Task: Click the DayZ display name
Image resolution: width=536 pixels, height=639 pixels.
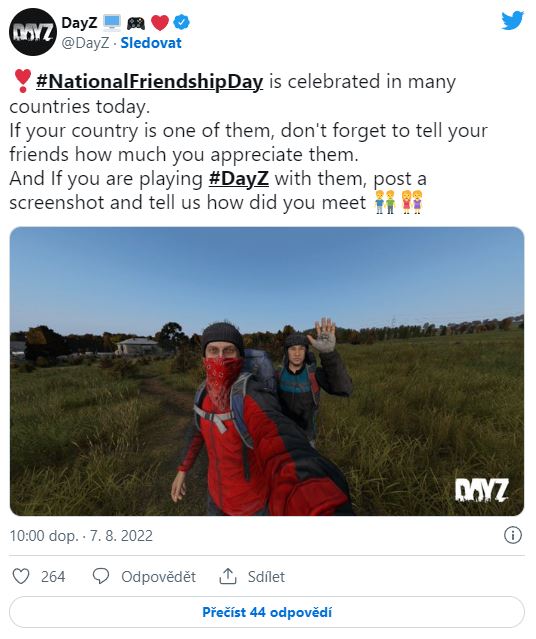Action: pos(79,22)
